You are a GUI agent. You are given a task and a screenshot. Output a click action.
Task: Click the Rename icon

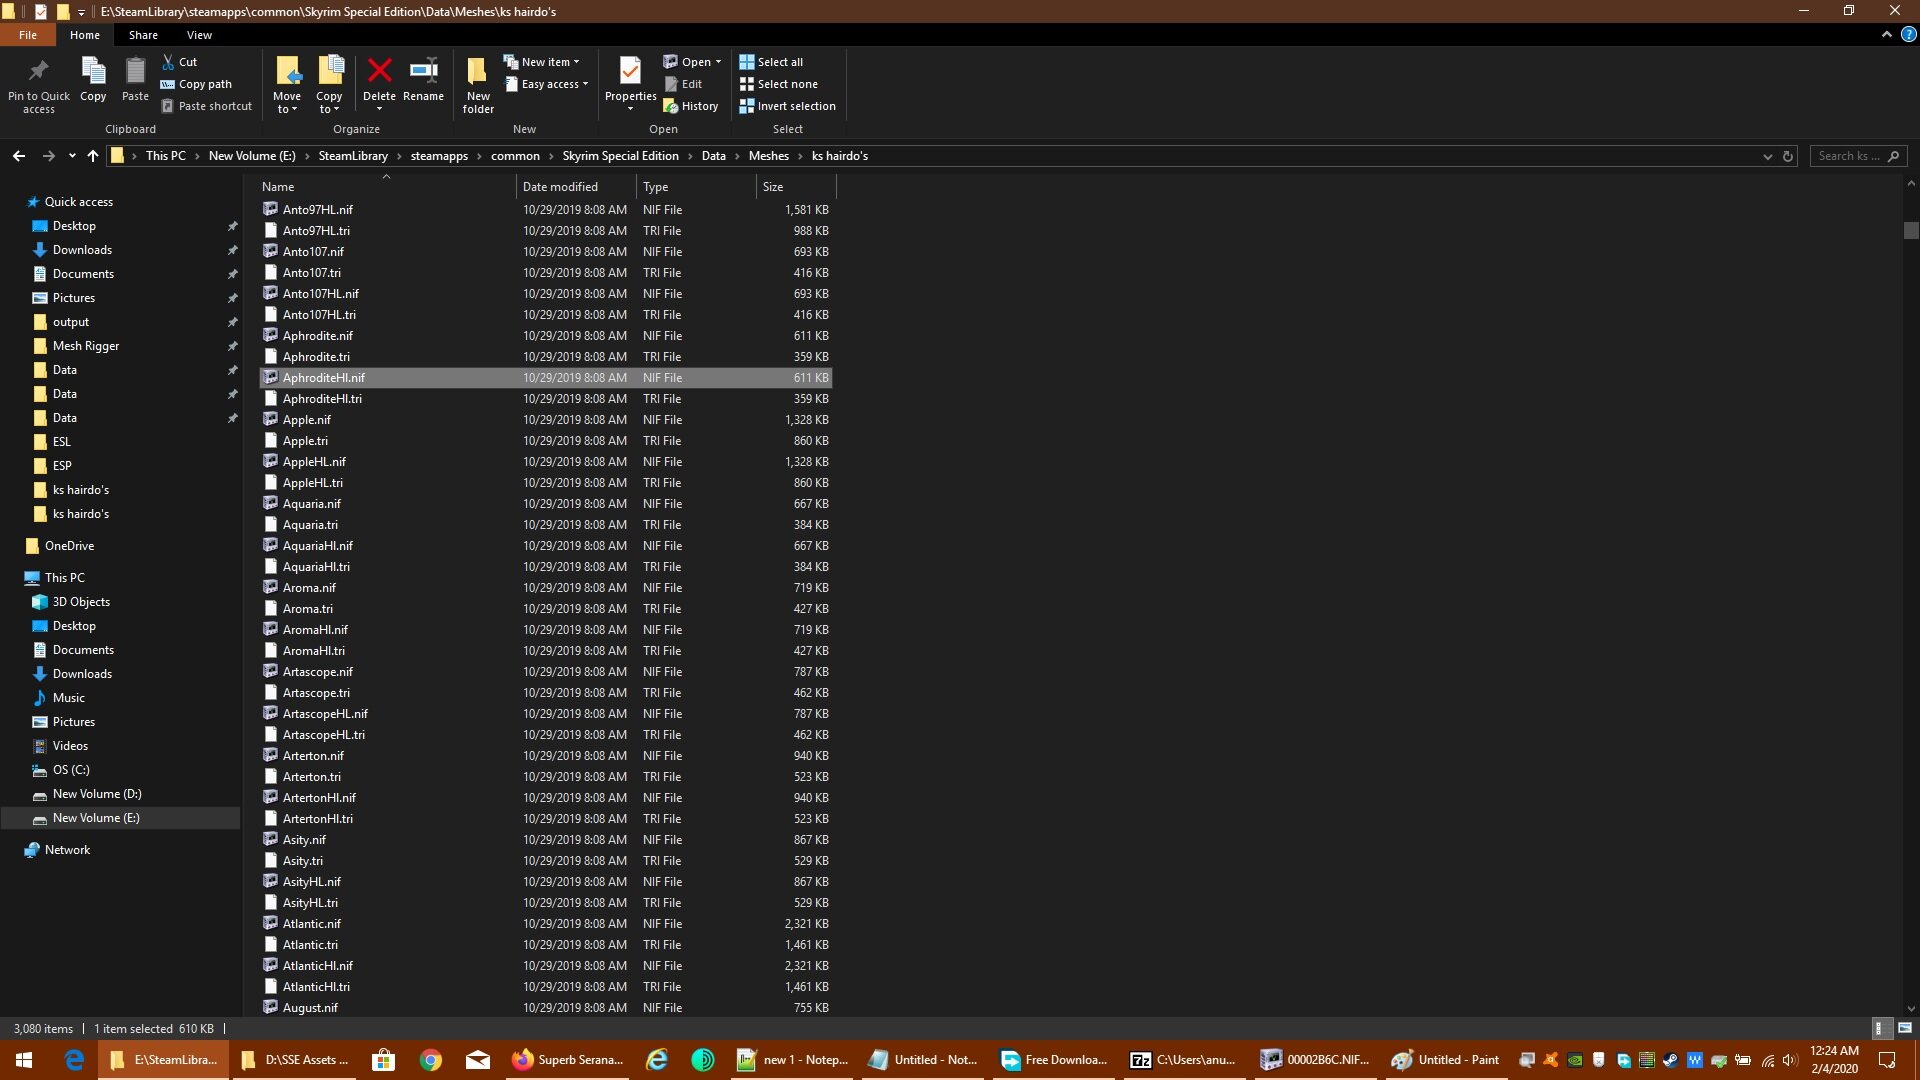[423, 70]
